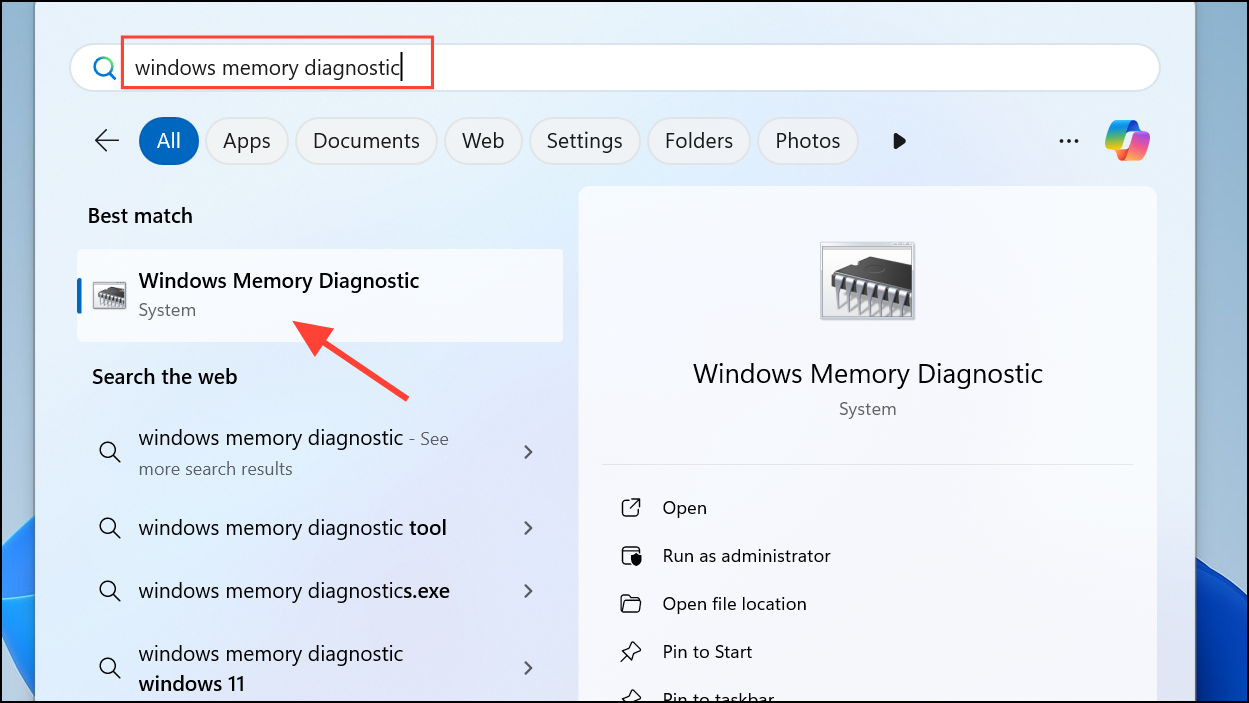
Task: Click search icon beside 'windows memory diagnostic tool'
Action: [x=109, y=528]
